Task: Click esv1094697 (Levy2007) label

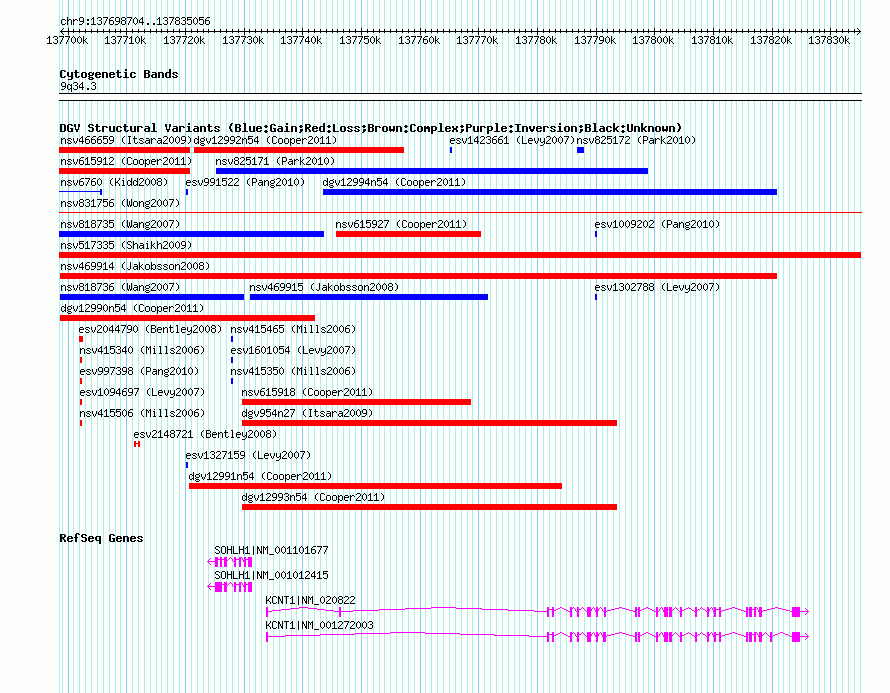Action: 142,392
